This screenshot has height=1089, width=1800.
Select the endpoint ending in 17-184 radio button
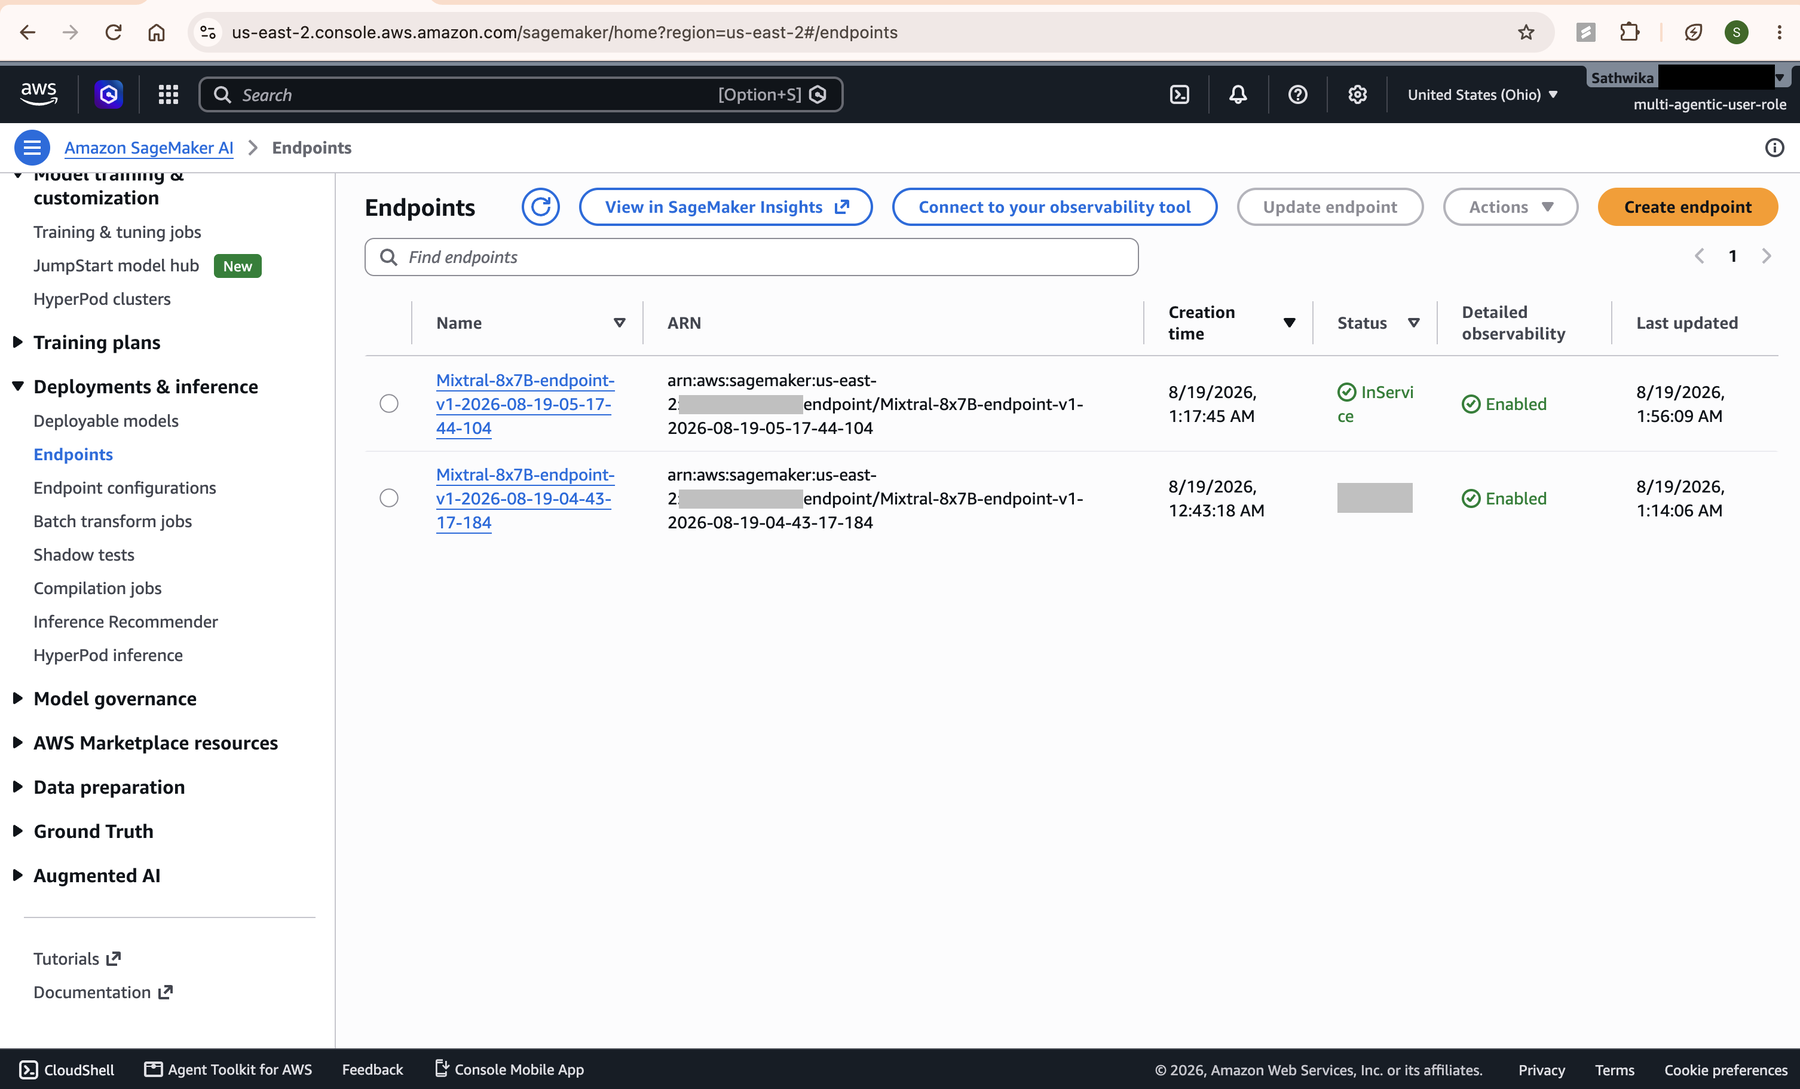tap(389, 498)
